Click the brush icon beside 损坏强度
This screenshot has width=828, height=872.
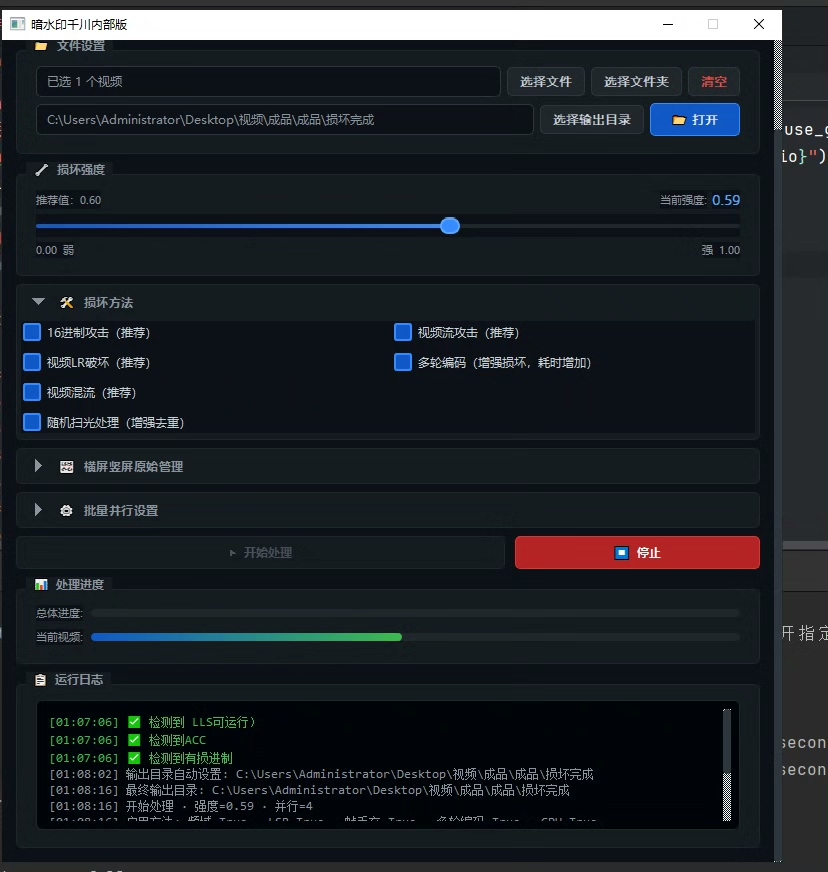tap(41, 170)
